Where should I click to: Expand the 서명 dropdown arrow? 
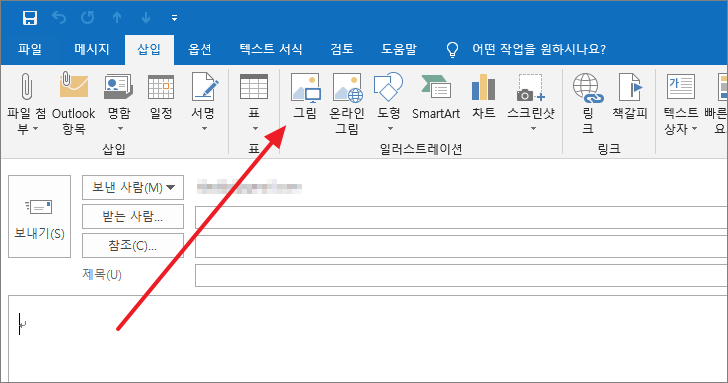(x=204, y=129)
